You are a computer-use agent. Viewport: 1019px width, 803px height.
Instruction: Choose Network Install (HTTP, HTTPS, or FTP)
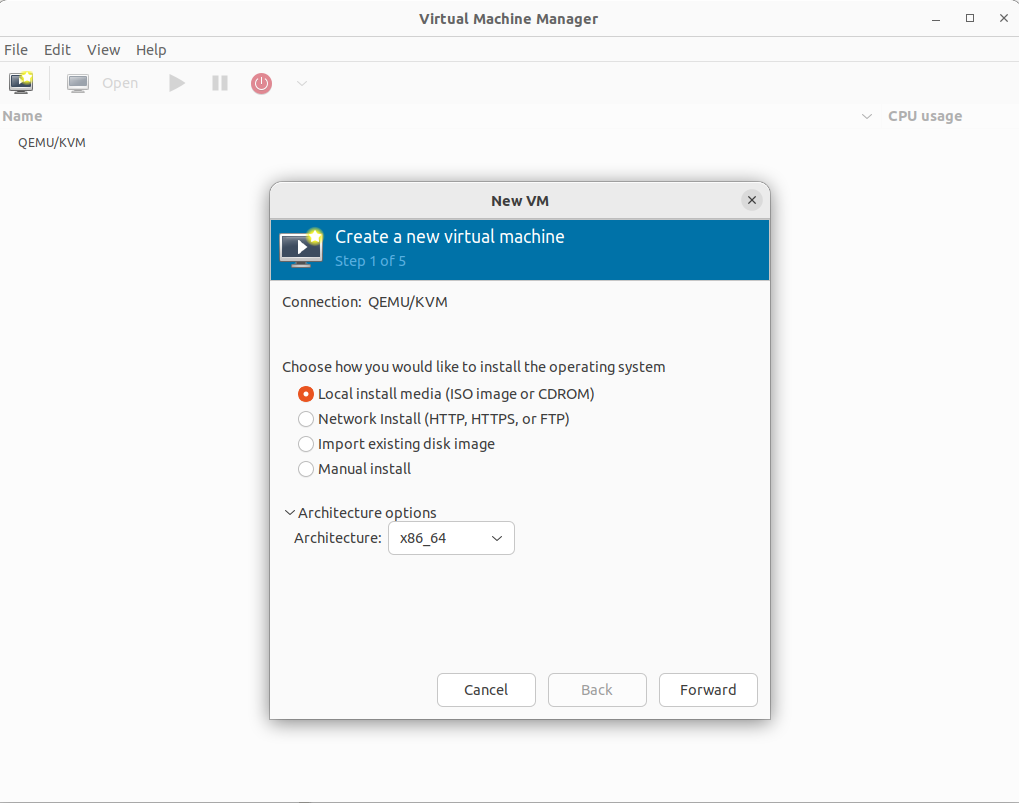tap(306, 419)
